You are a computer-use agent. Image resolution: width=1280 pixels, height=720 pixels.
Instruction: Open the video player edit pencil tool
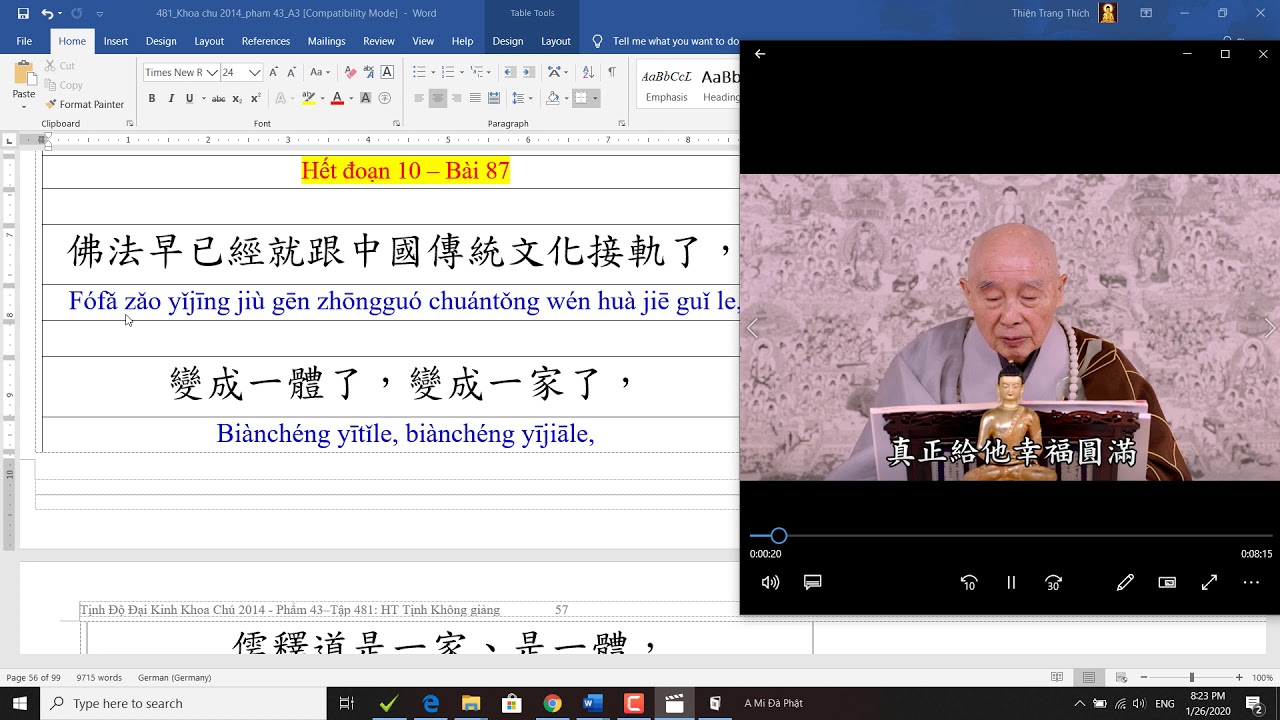pos(1125,582)
